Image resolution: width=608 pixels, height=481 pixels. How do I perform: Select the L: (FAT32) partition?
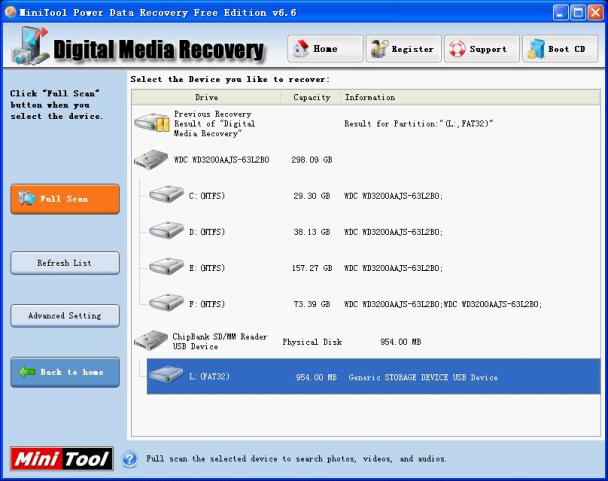(373, 376)
